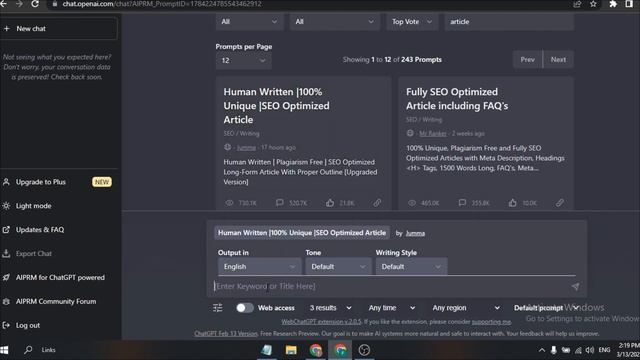Upvote the Human Written prompt with thumbs-up
The image size is (640, 360).
coord(330,202)
